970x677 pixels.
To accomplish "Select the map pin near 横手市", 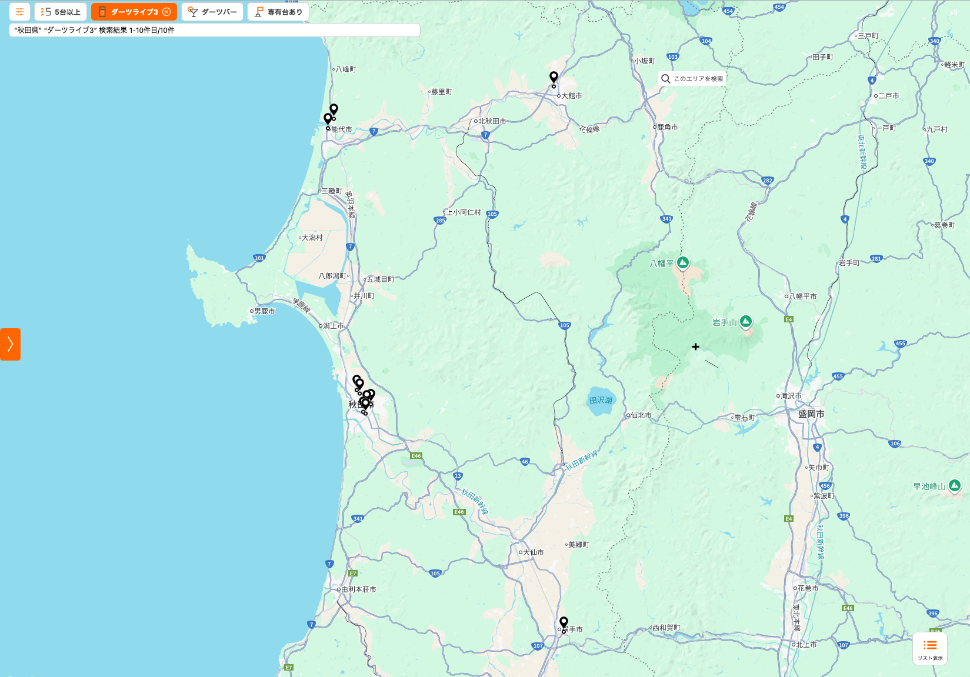I will tap(563, 622).
